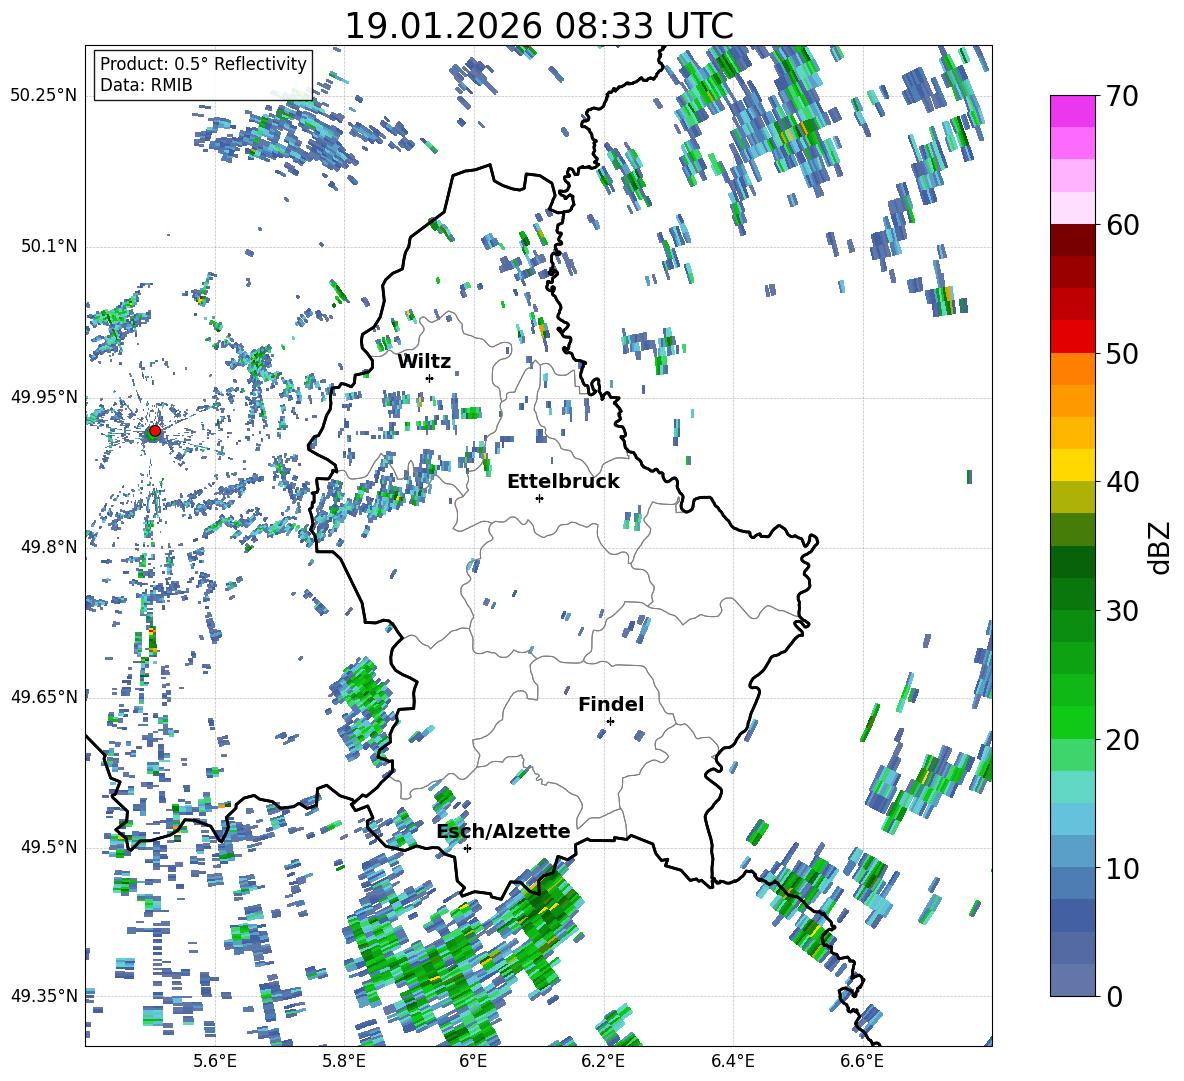Screen dimensions: 1184x1081
Task: Click the bright red 50 dBZ colorbar segment
Action: click(1072, 337)
